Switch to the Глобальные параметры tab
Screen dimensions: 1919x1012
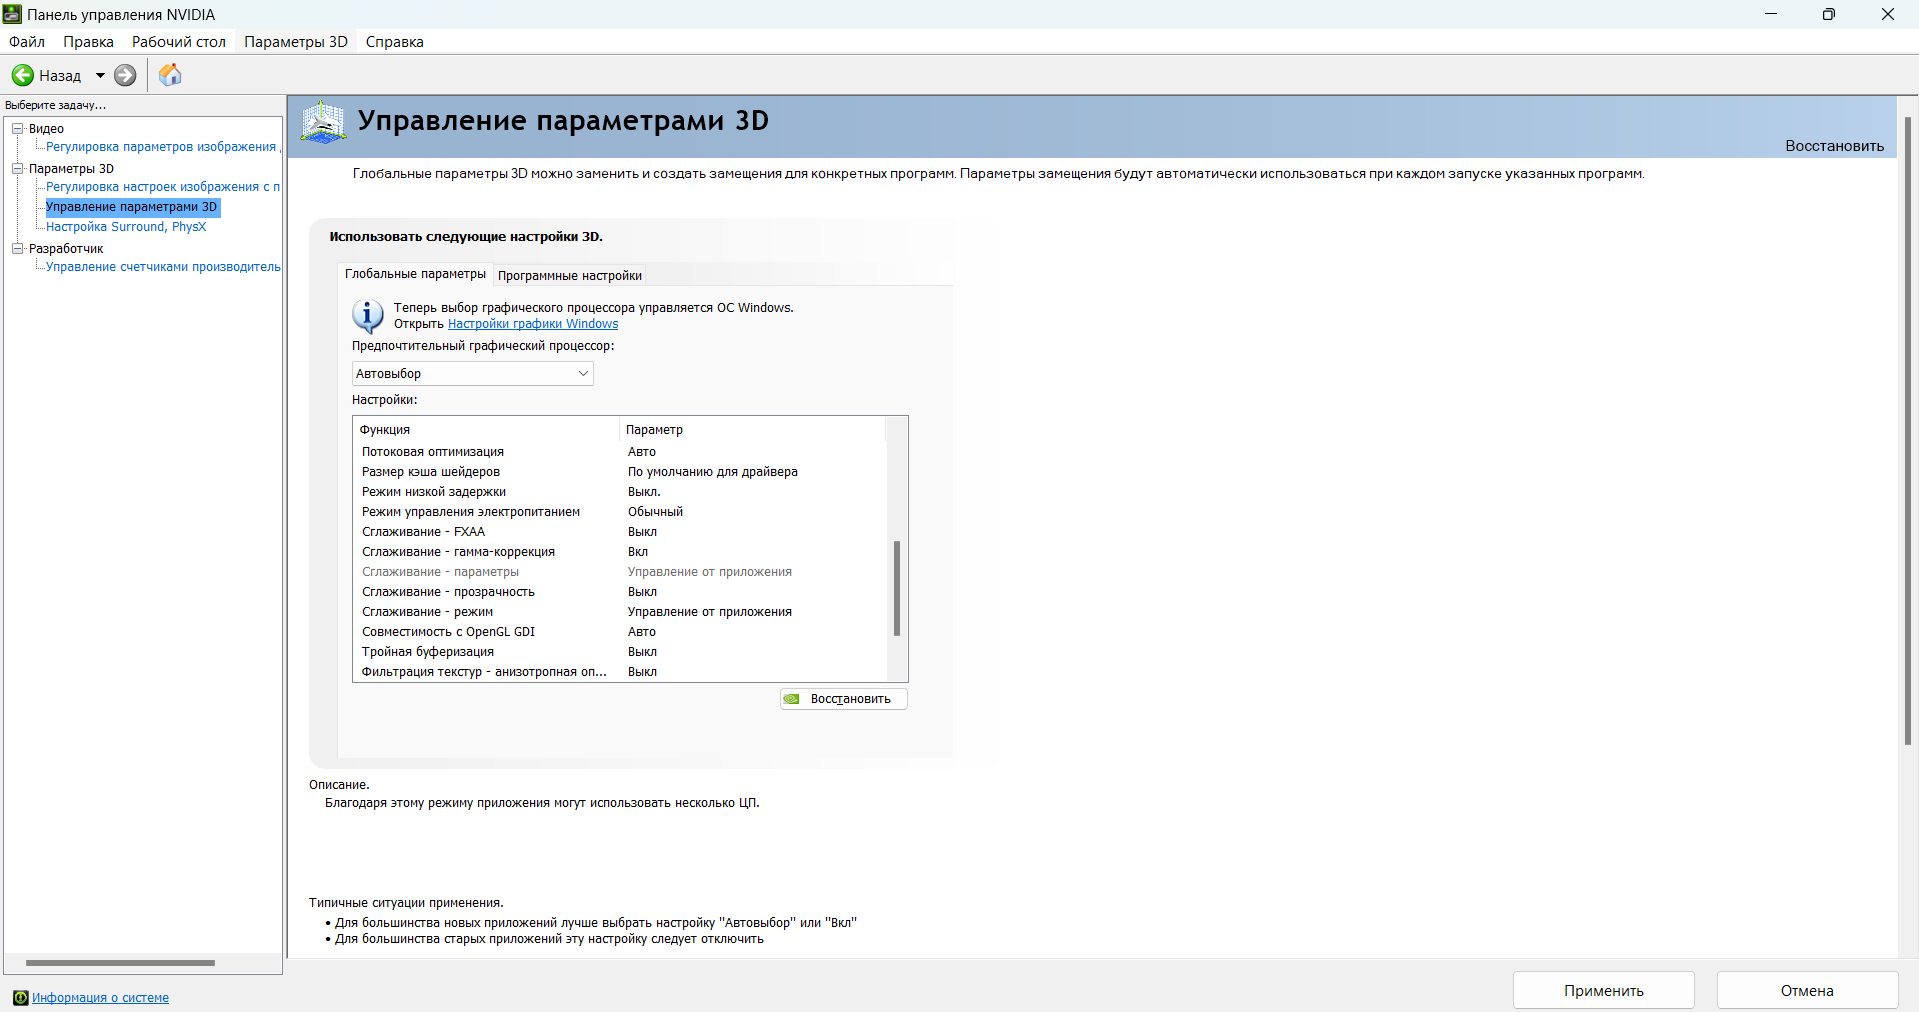pos(415,274)
